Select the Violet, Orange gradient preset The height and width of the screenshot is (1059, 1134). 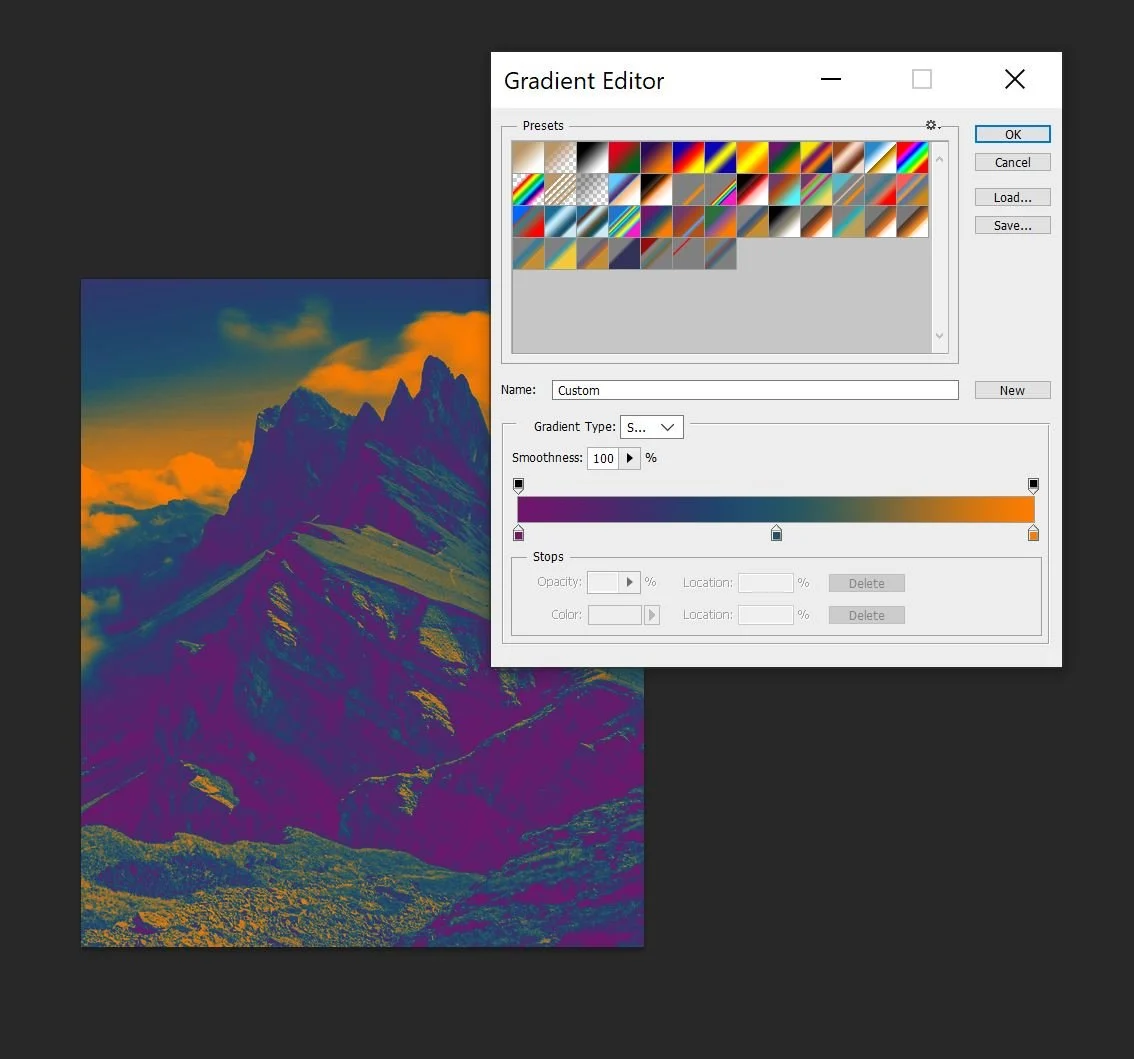[x=656, y=156]
